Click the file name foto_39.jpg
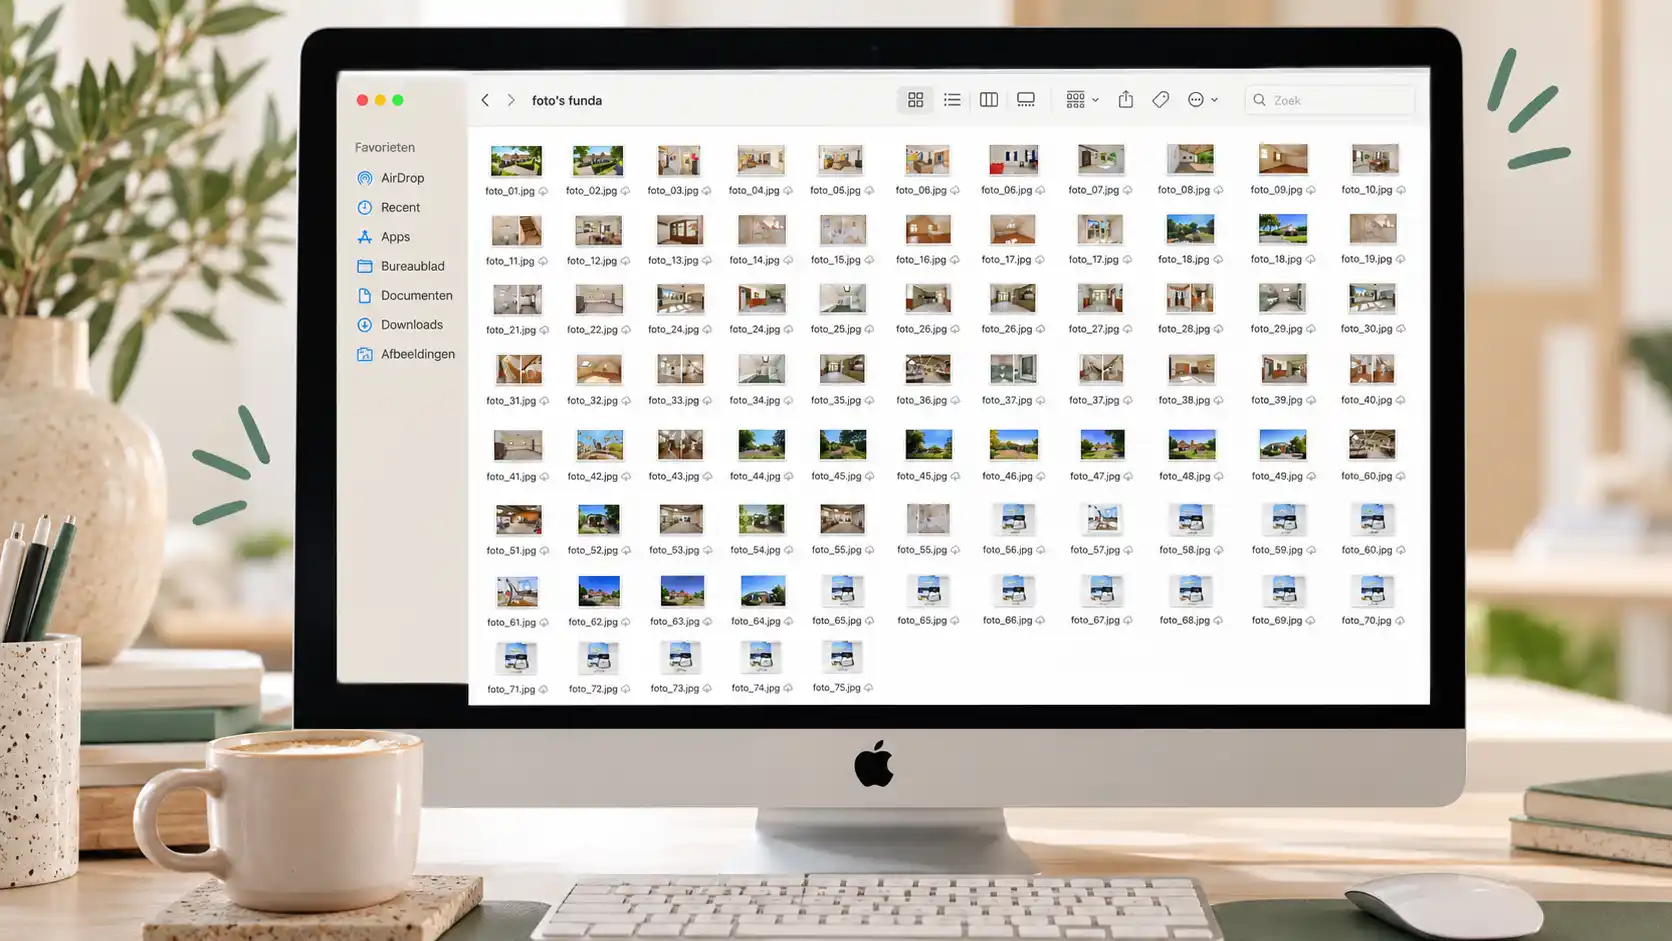Viewport: 1672px width, 941px height. (x=1276, y=400)
